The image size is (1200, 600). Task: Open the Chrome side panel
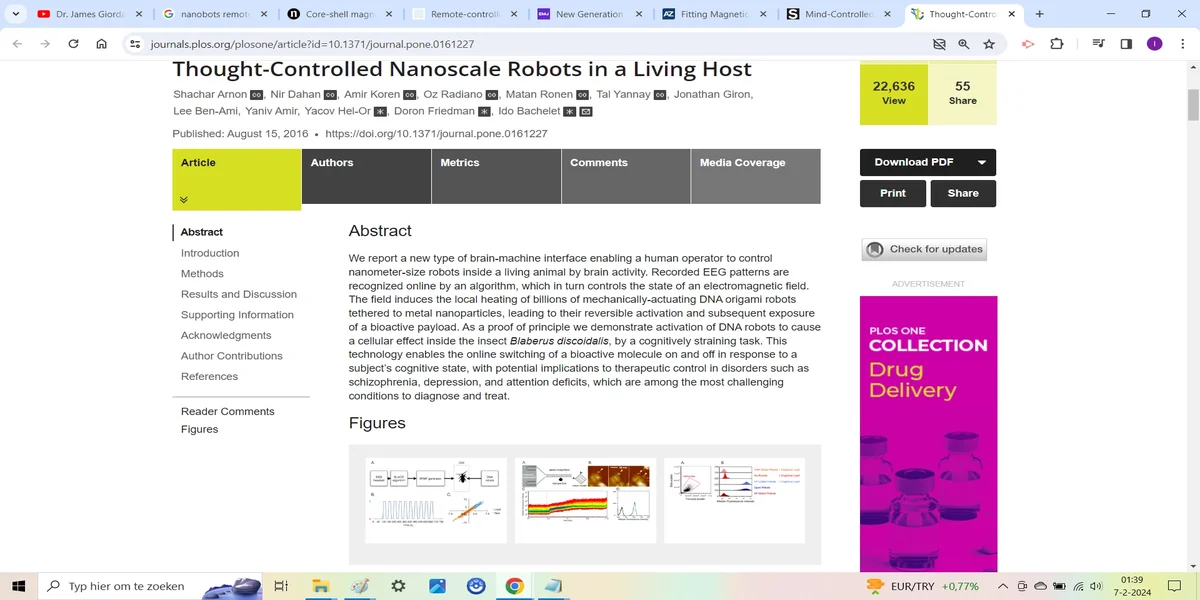click(x=1126, y=44)
